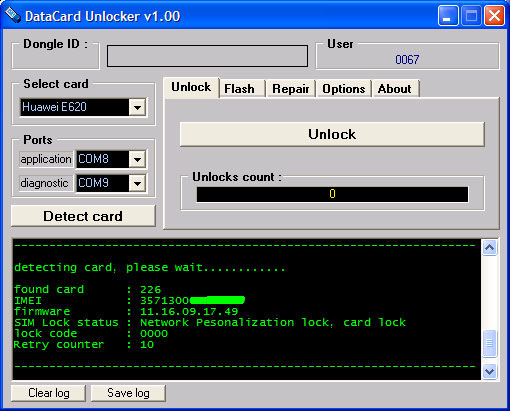Viewport: 510px width, 411px height.
Task: Open the About tab
Action: (395, 89)
